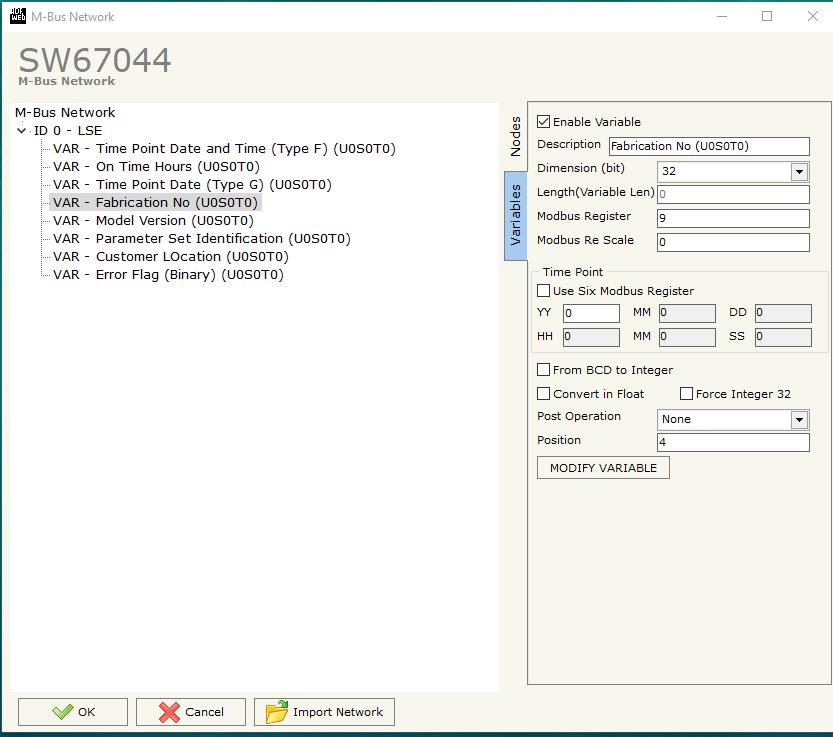Viewport: 833px width, 737px height.
Task: Click the Import Network folder icon
Action: point(277,711)
